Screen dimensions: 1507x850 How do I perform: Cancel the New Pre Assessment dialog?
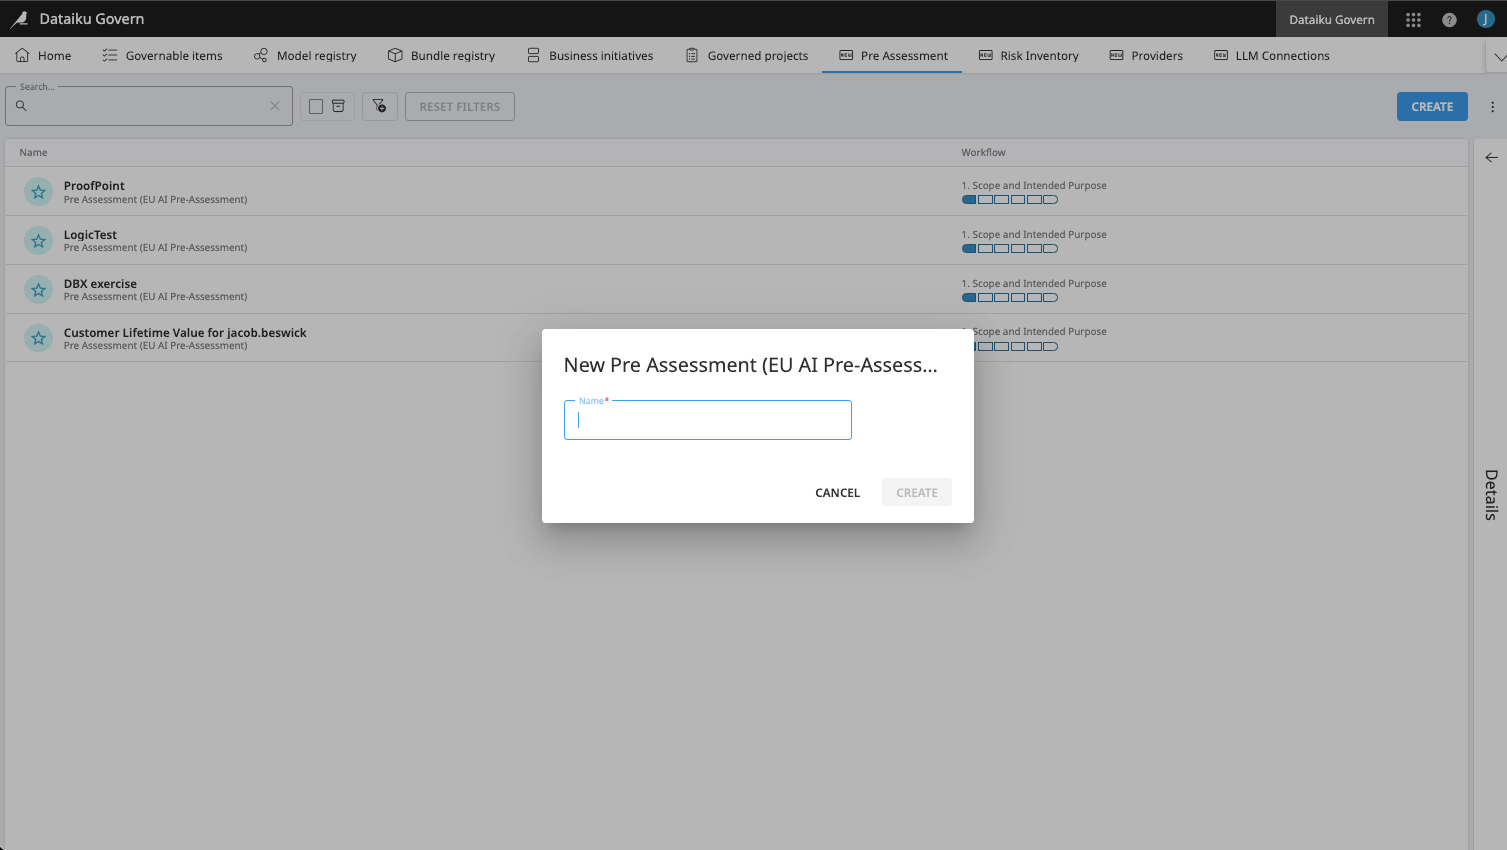(837, 493)
